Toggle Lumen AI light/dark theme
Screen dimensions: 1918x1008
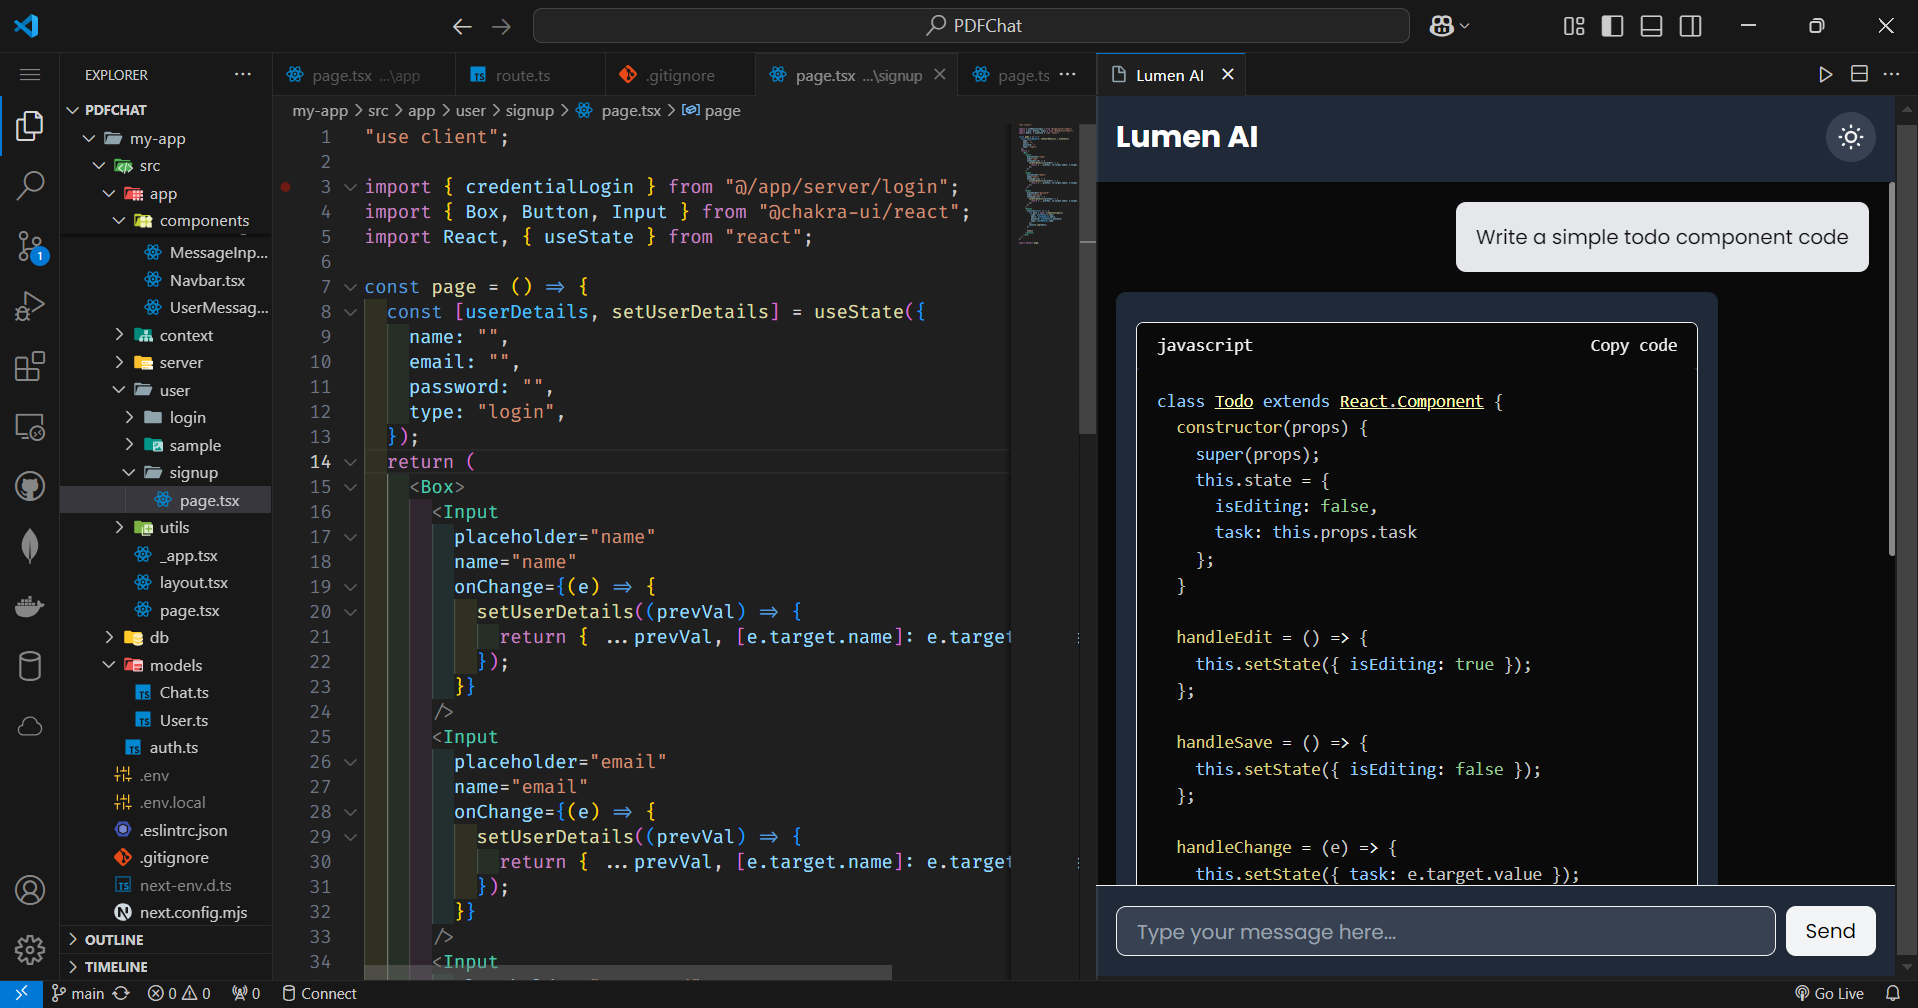pyautogui.click(x=1851, y=137)
